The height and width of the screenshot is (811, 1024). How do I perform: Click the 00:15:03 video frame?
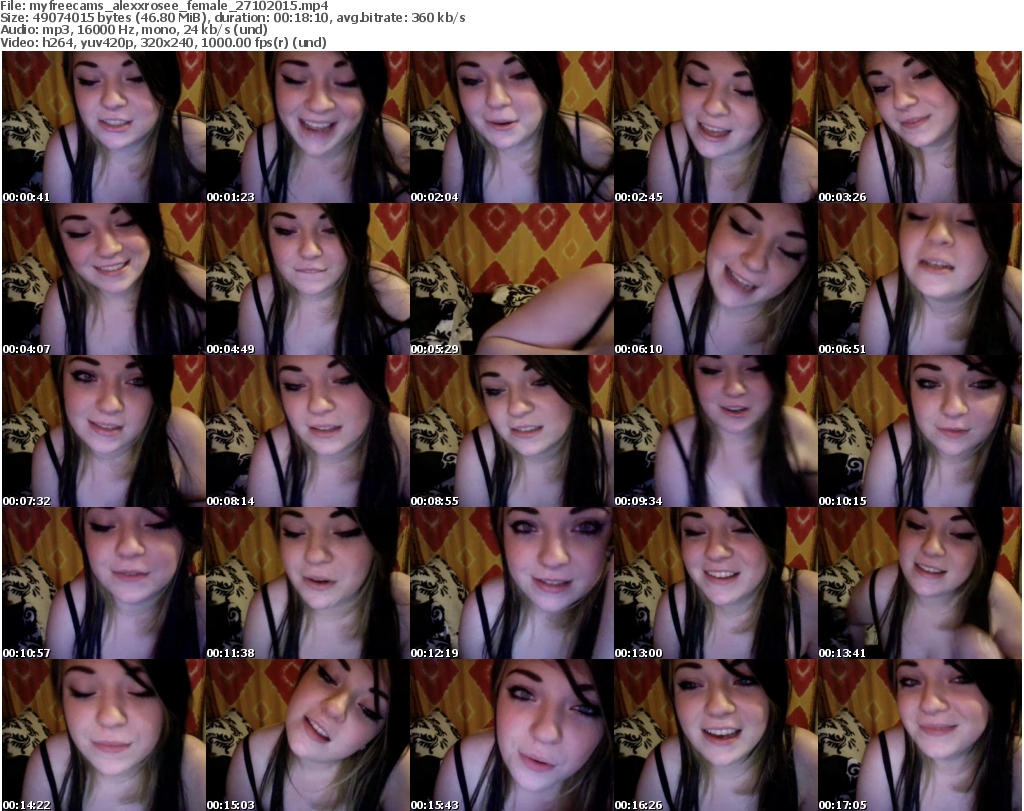point(308,735)
